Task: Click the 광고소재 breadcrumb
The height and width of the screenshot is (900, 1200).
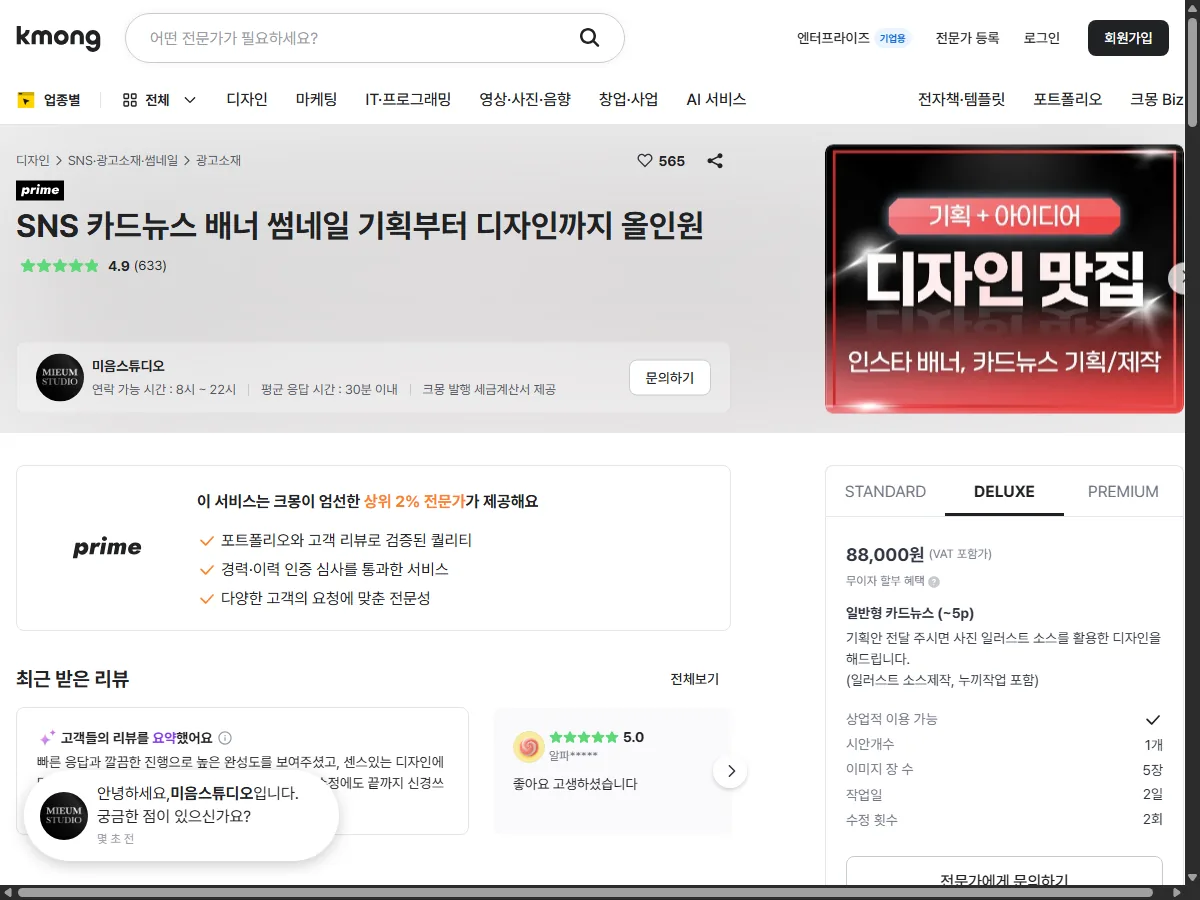Action: [x=218, y=160]
